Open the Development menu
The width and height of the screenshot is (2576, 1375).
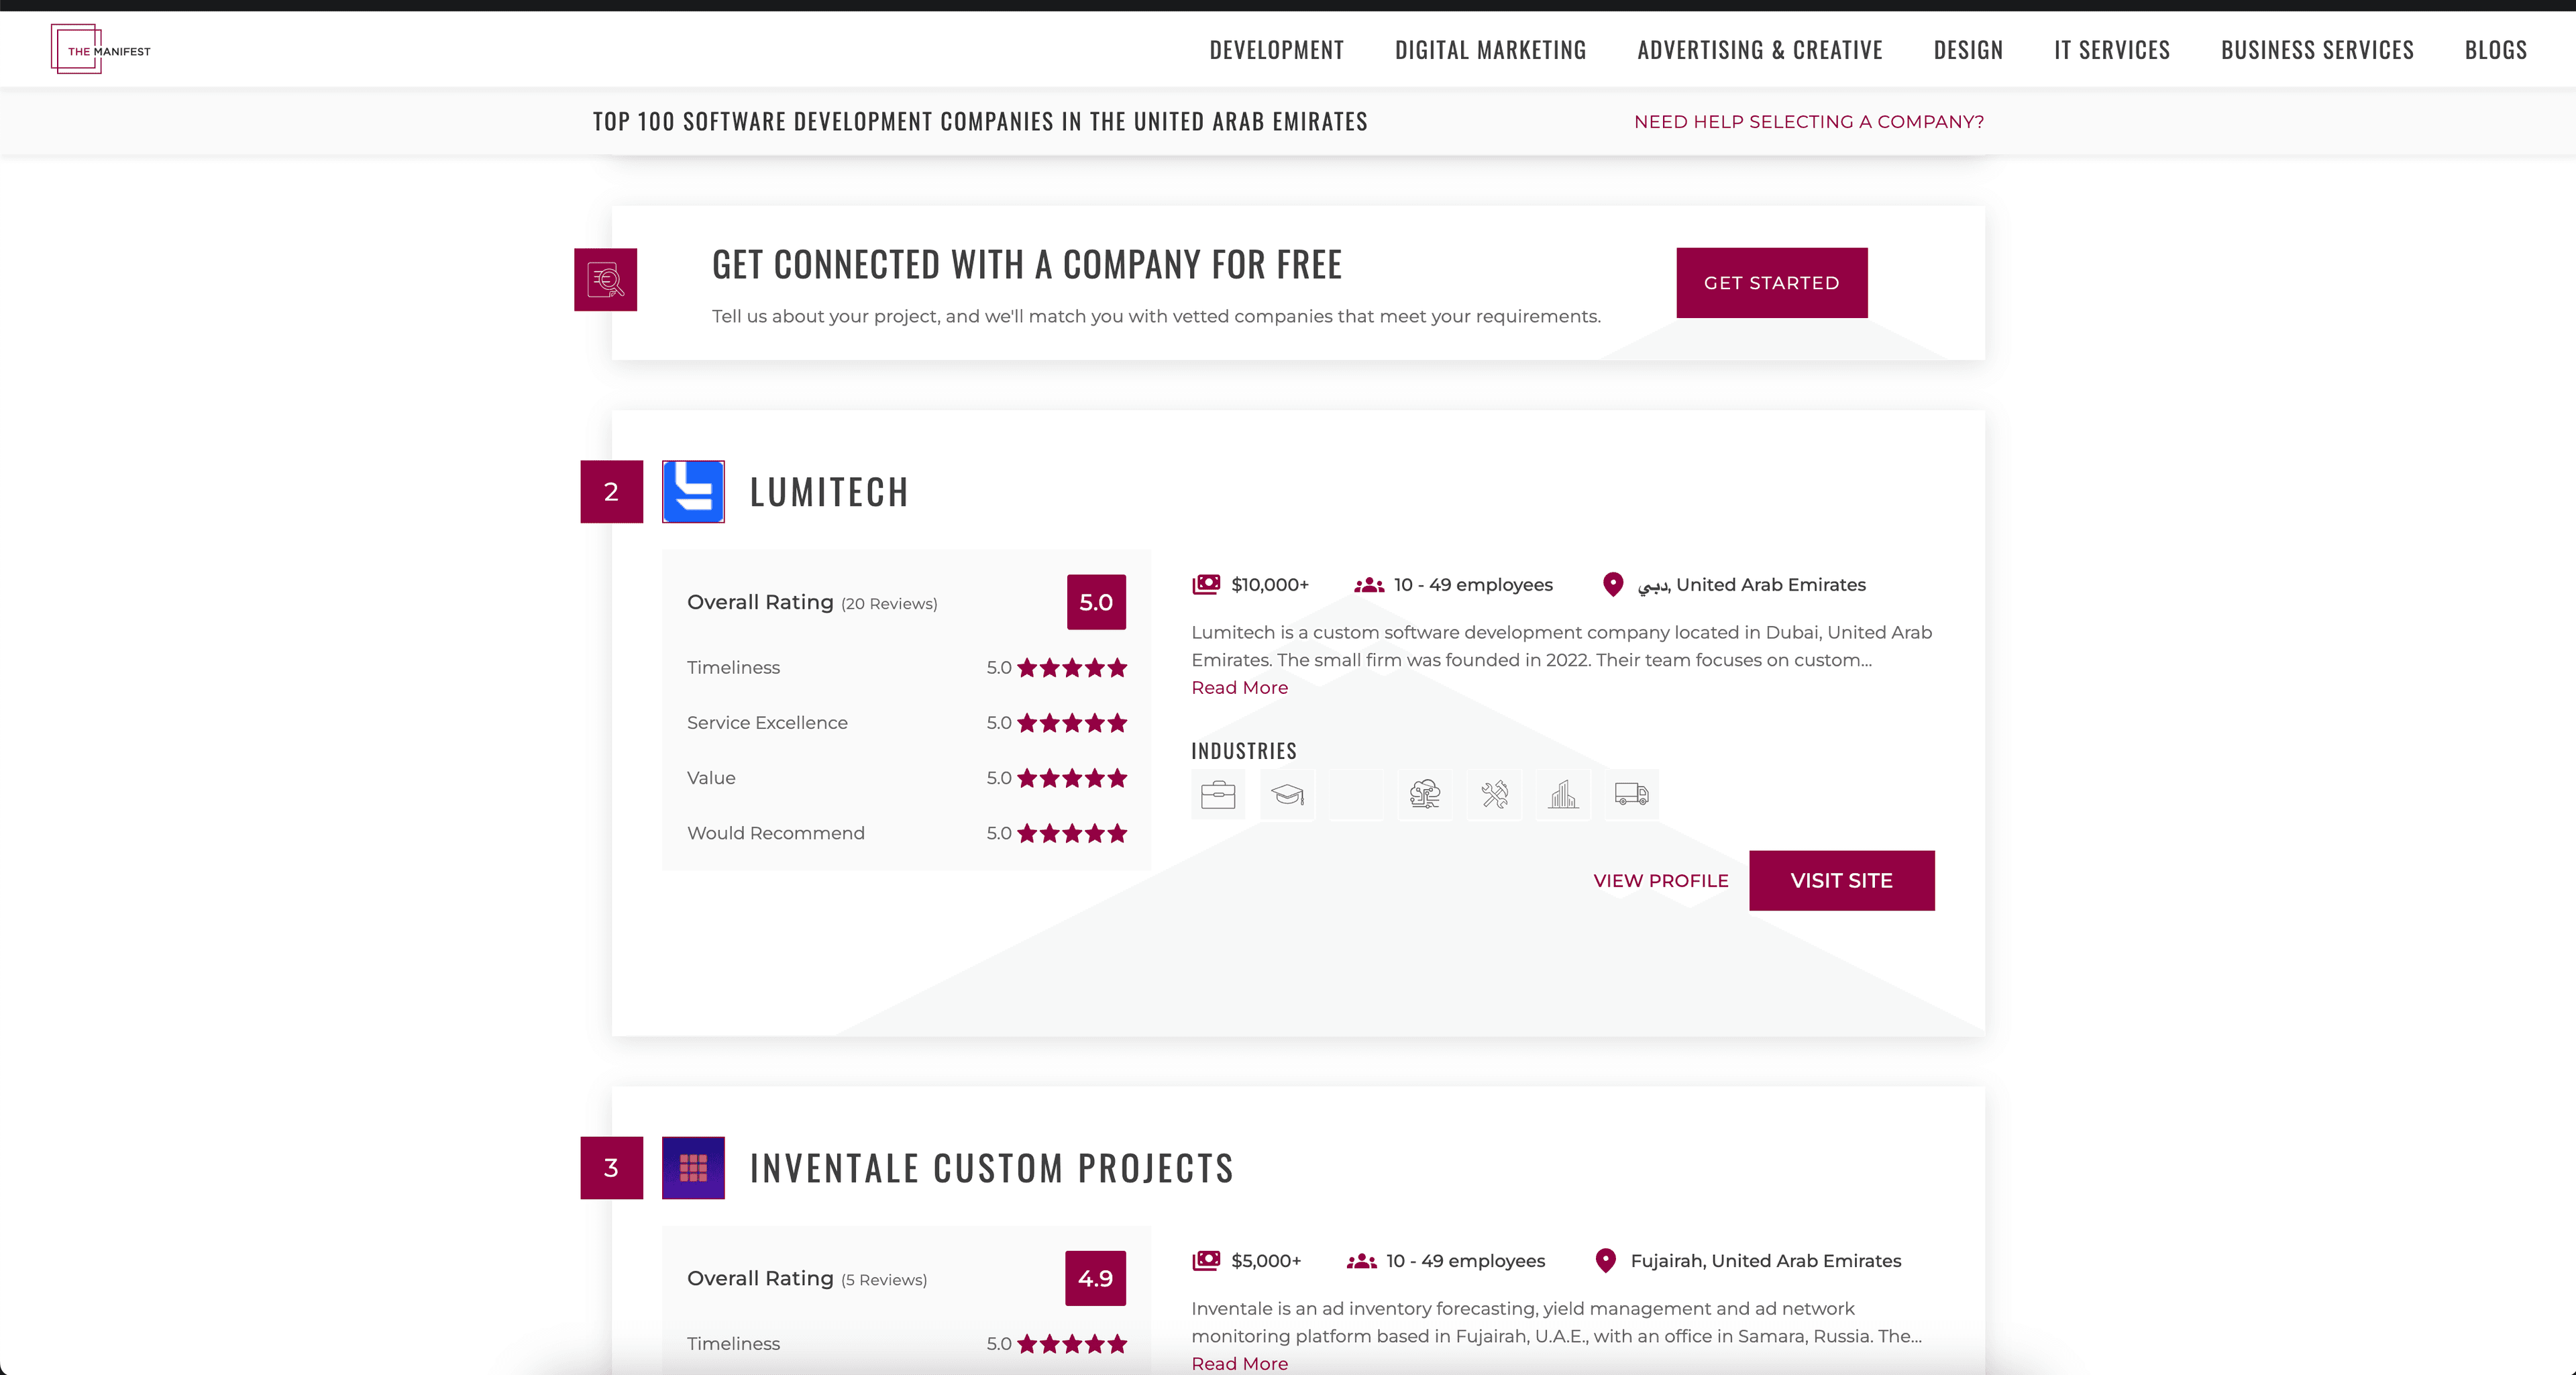[1276, 49]
